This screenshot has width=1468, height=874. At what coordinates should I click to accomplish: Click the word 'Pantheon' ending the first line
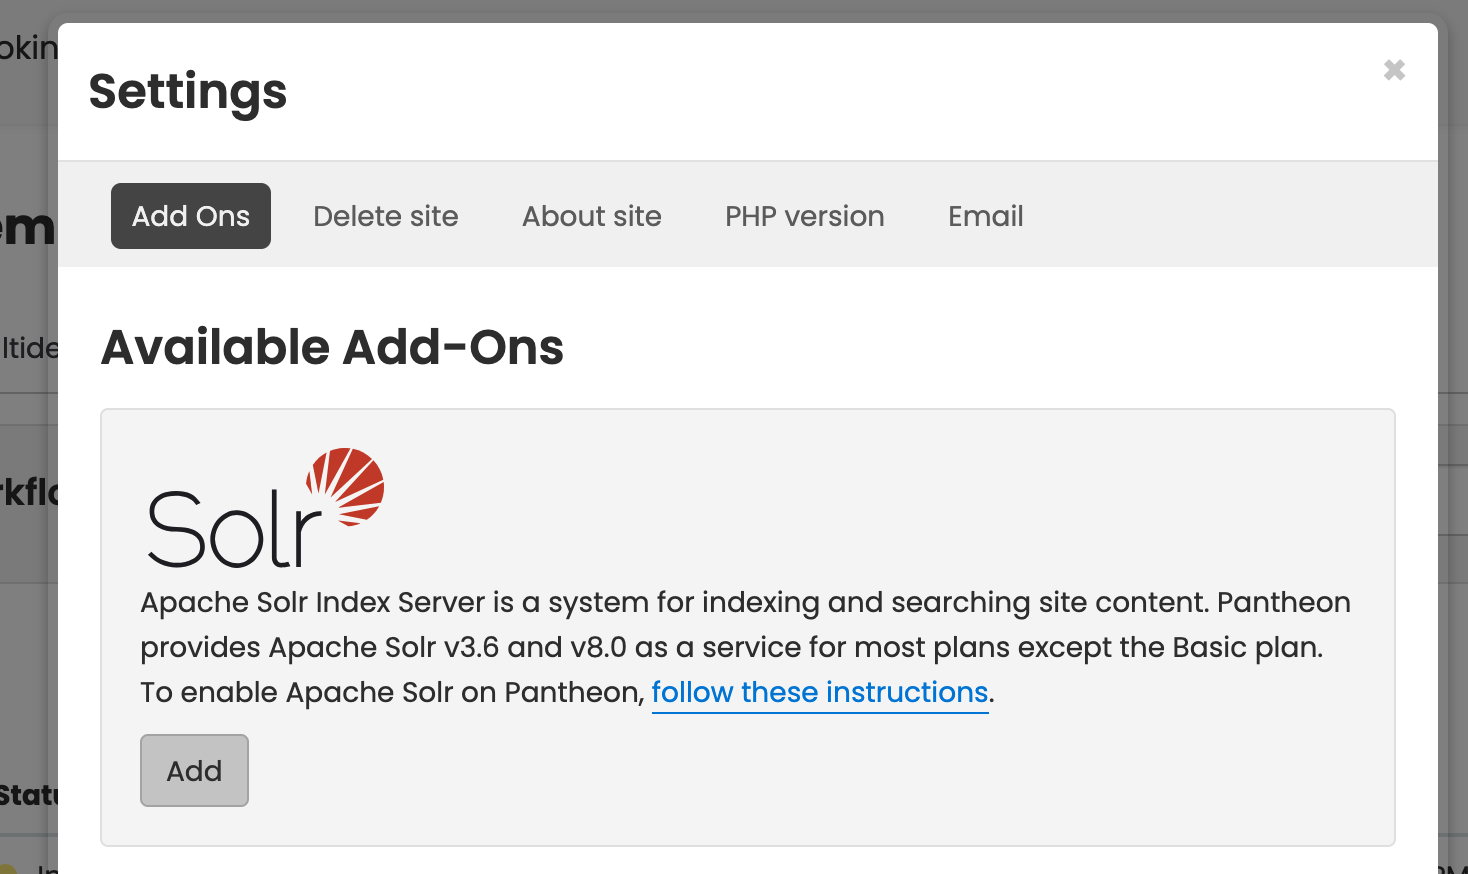(1283, 602)
